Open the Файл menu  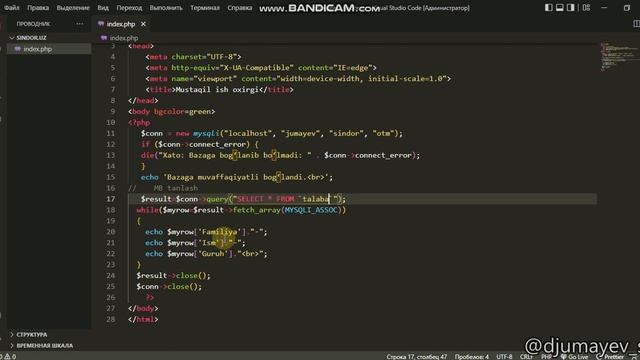(12, 8)
